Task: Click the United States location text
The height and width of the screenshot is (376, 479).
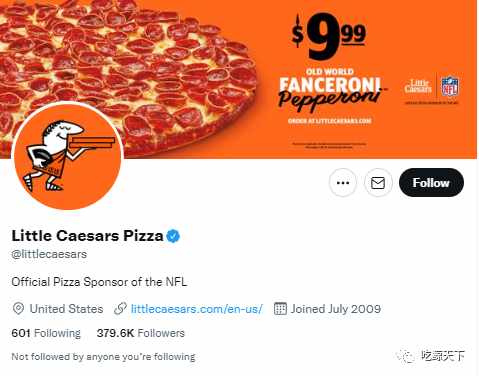Action: 66,309
